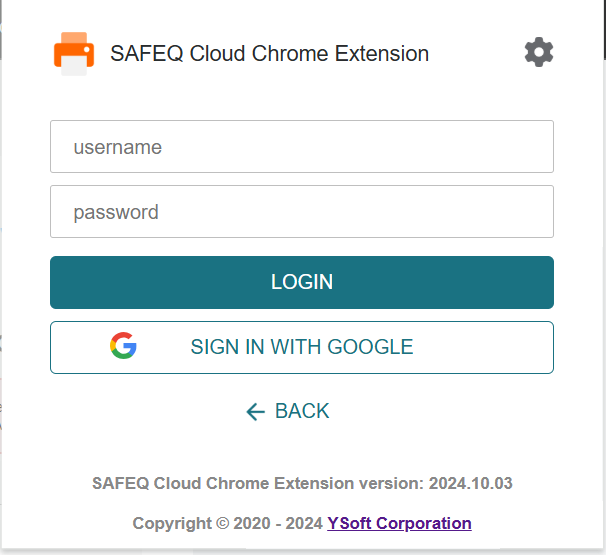Image resolution: width=606 pixels, height=555 pixels.
Task: Click the Google G logo
Action: 123,346
